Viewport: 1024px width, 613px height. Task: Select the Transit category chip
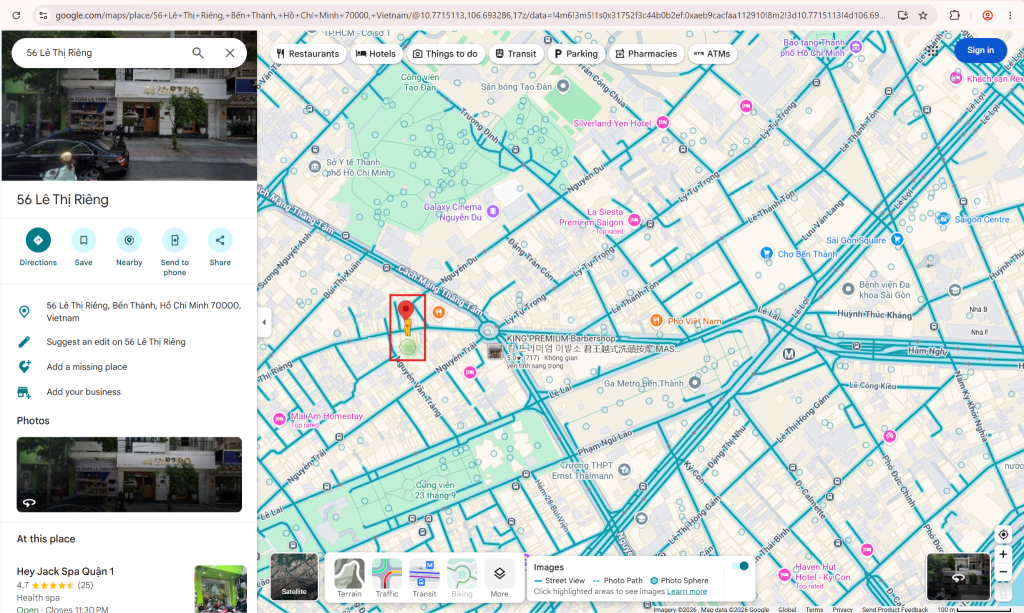(x=516, y=54)
